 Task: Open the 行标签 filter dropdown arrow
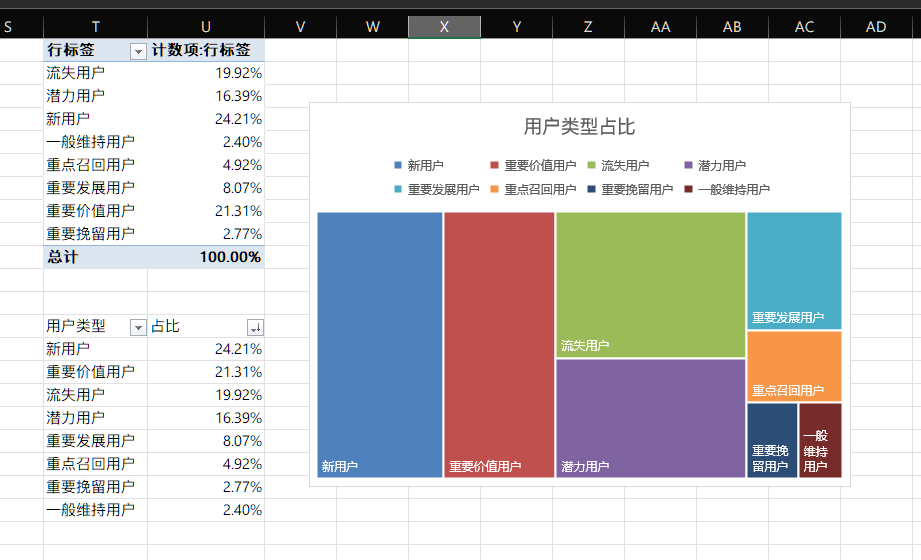(137, 50)
